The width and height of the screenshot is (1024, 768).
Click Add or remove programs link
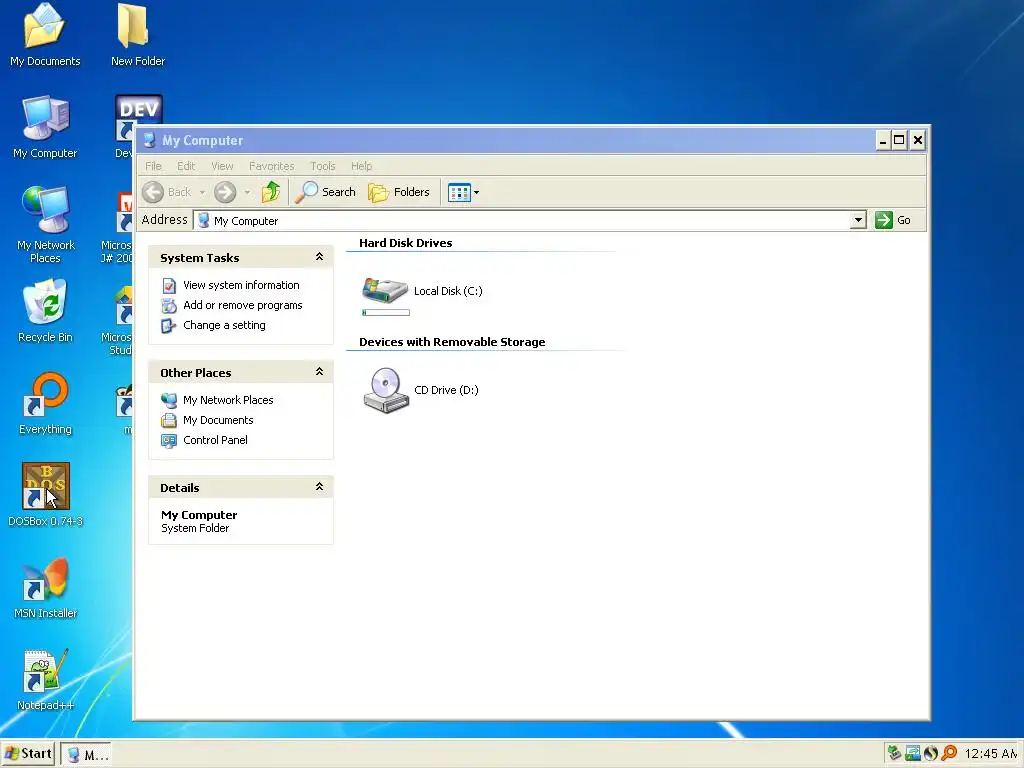[242, 305]
